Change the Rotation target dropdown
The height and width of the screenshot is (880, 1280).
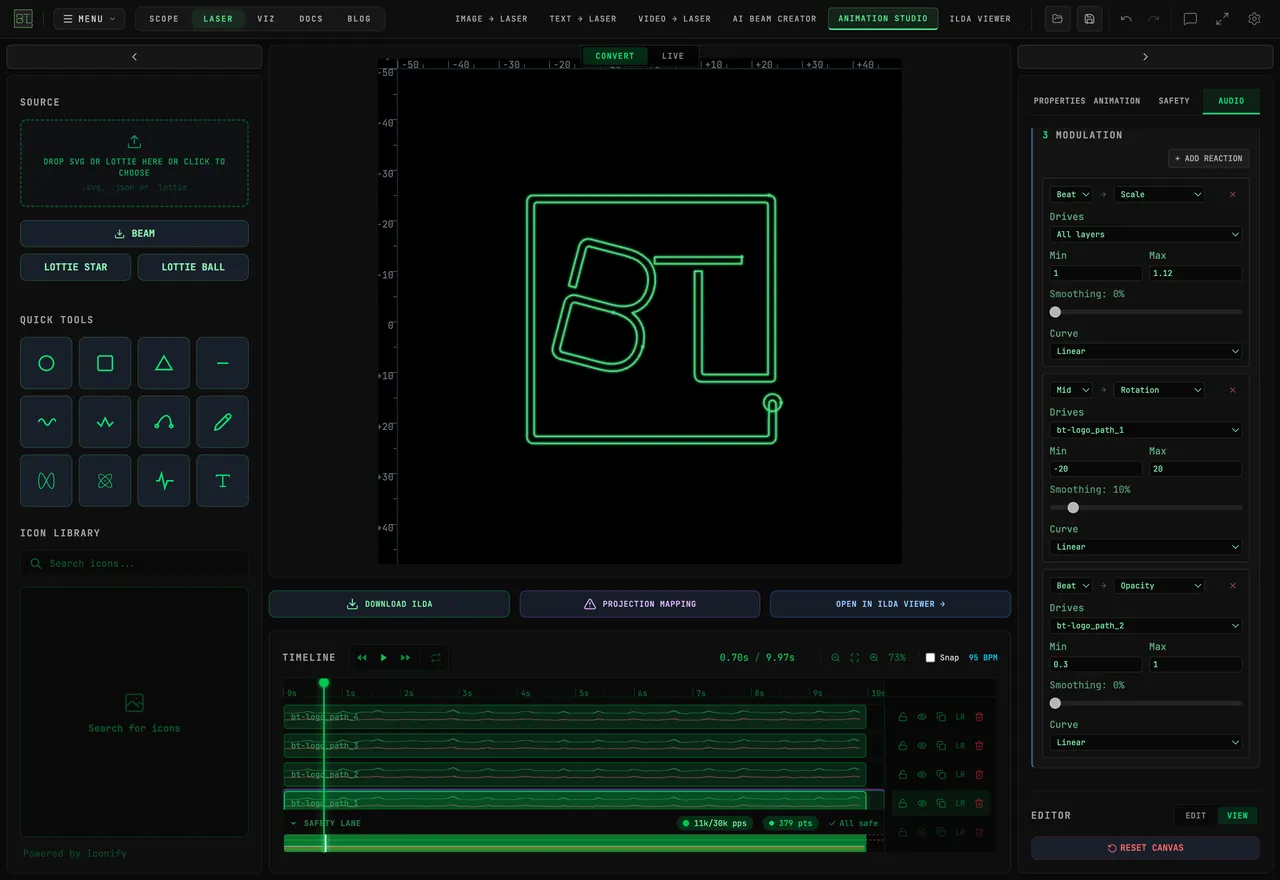[1159, 390]
